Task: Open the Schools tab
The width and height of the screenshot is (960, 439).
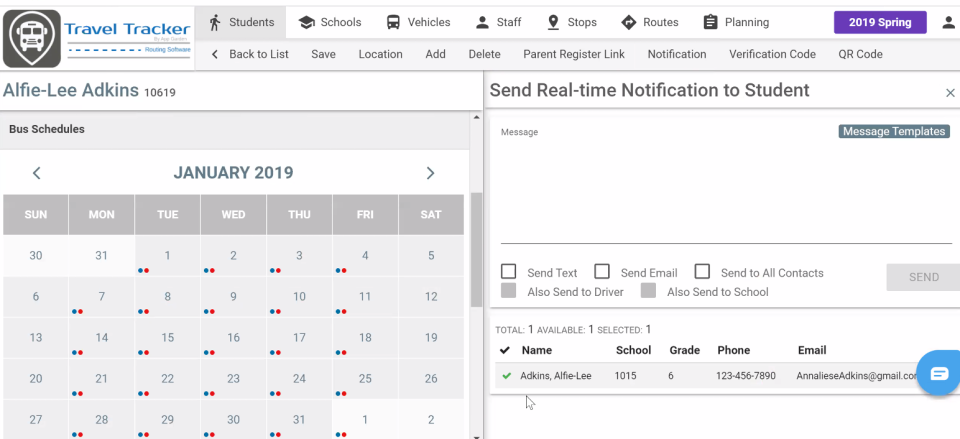Action: pos(329,23)
